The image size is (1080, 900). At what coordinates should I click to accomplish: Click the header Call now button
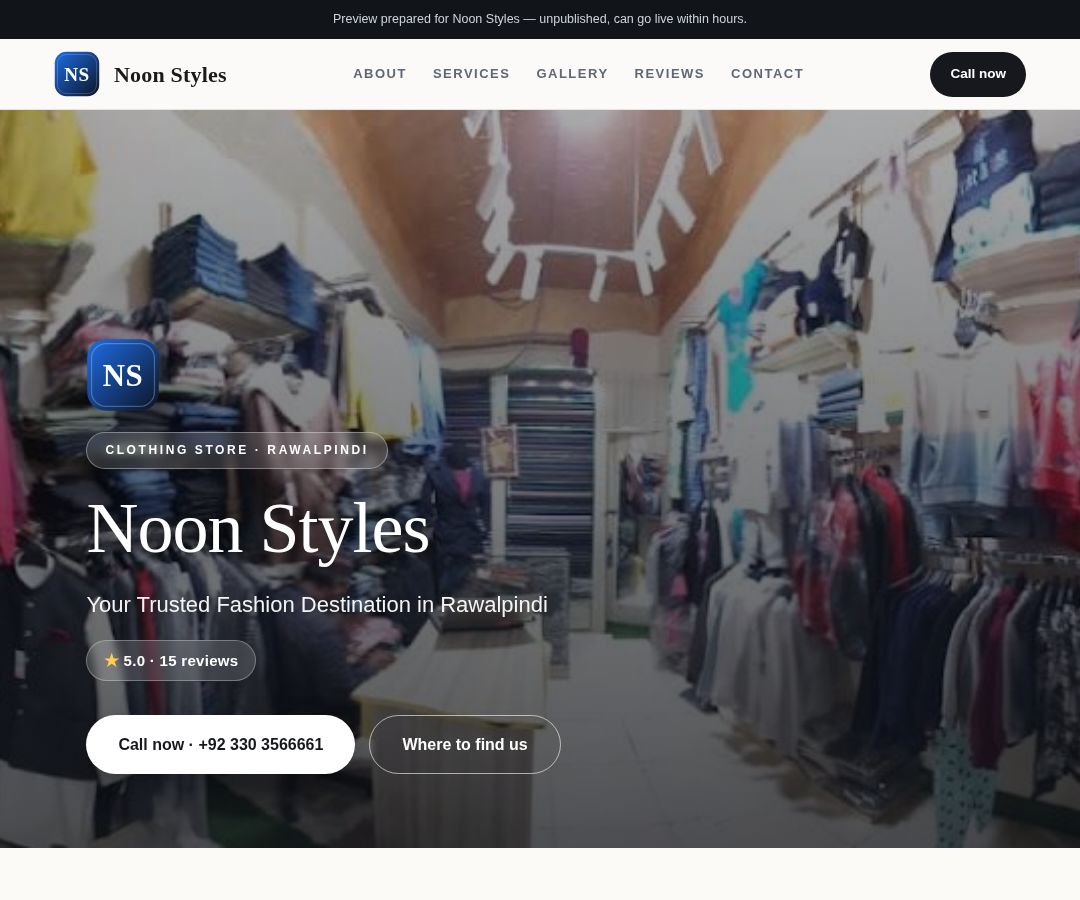click(x=977, y=74)
